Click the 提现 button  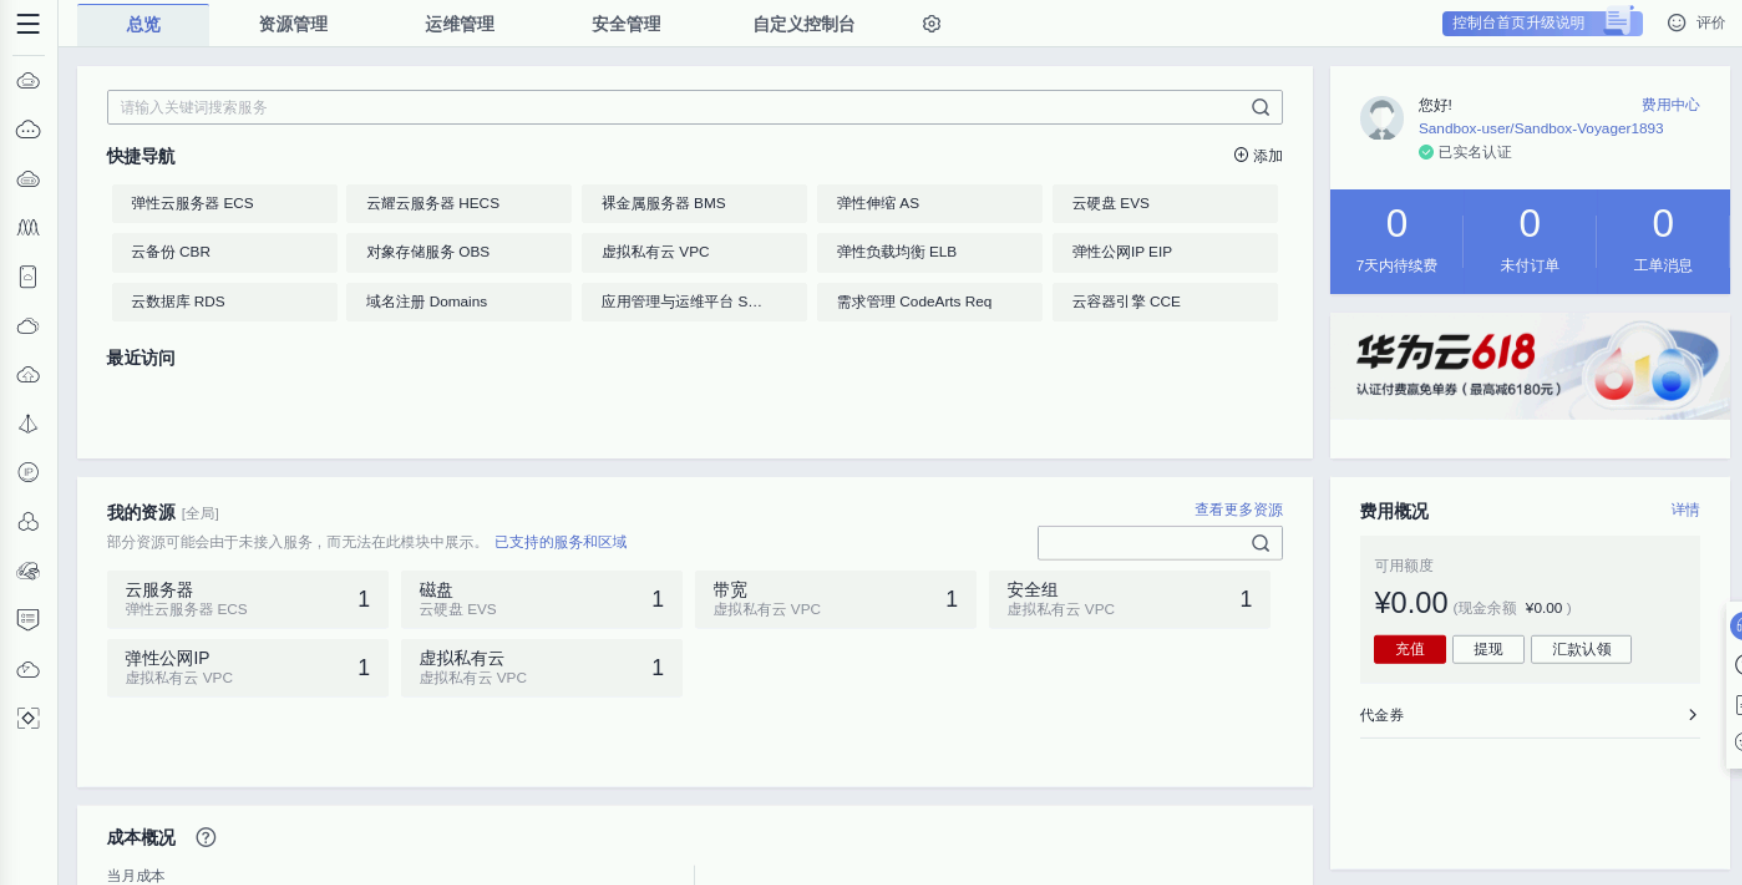pyautogui.click(x=1488, y=649)
